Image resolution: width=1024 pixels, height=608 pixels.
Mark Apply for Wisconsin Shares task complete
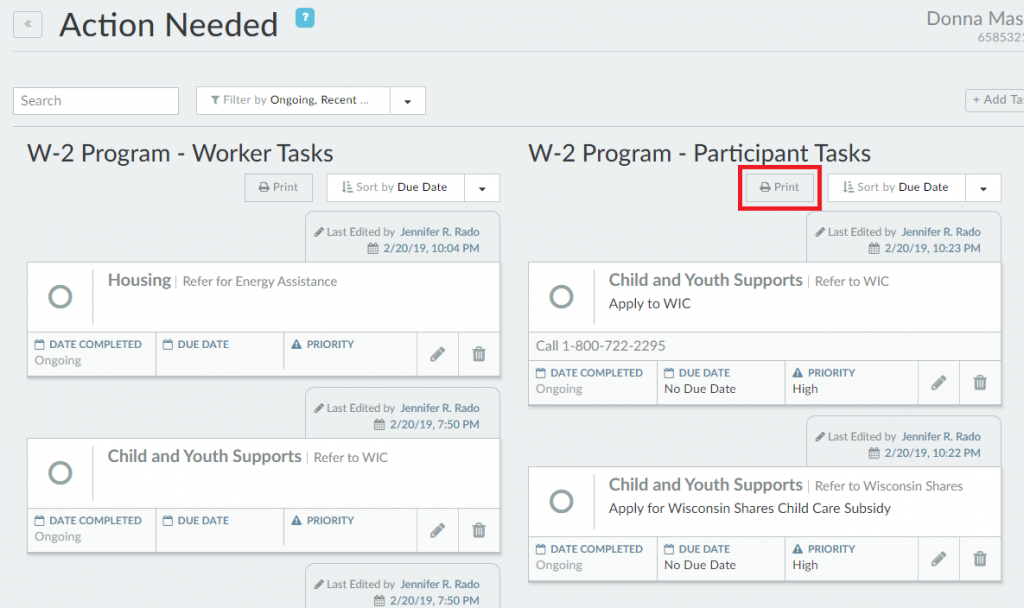coord(562,501)
